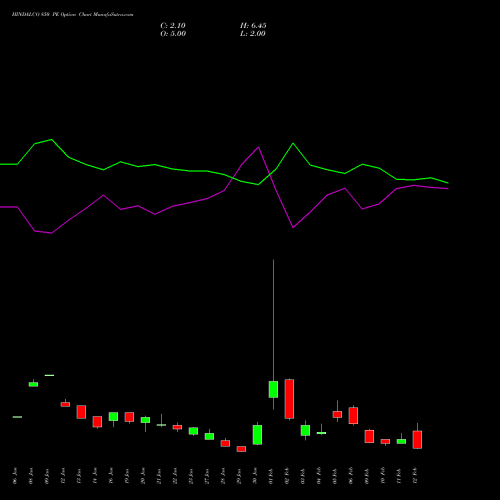Select the low value L: 2.00
This screenshot has height=500, width=500.
click(253, 34)
